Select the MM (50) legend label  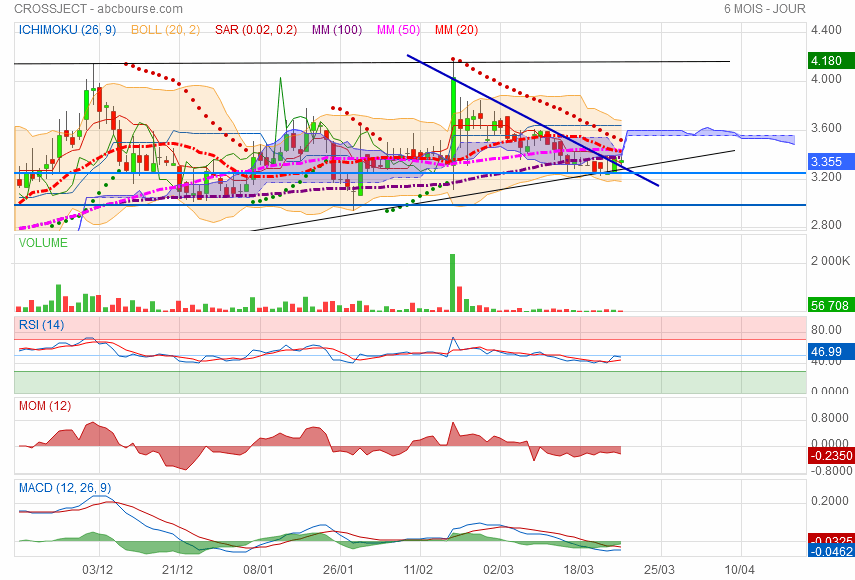click(x=399, y=30)
